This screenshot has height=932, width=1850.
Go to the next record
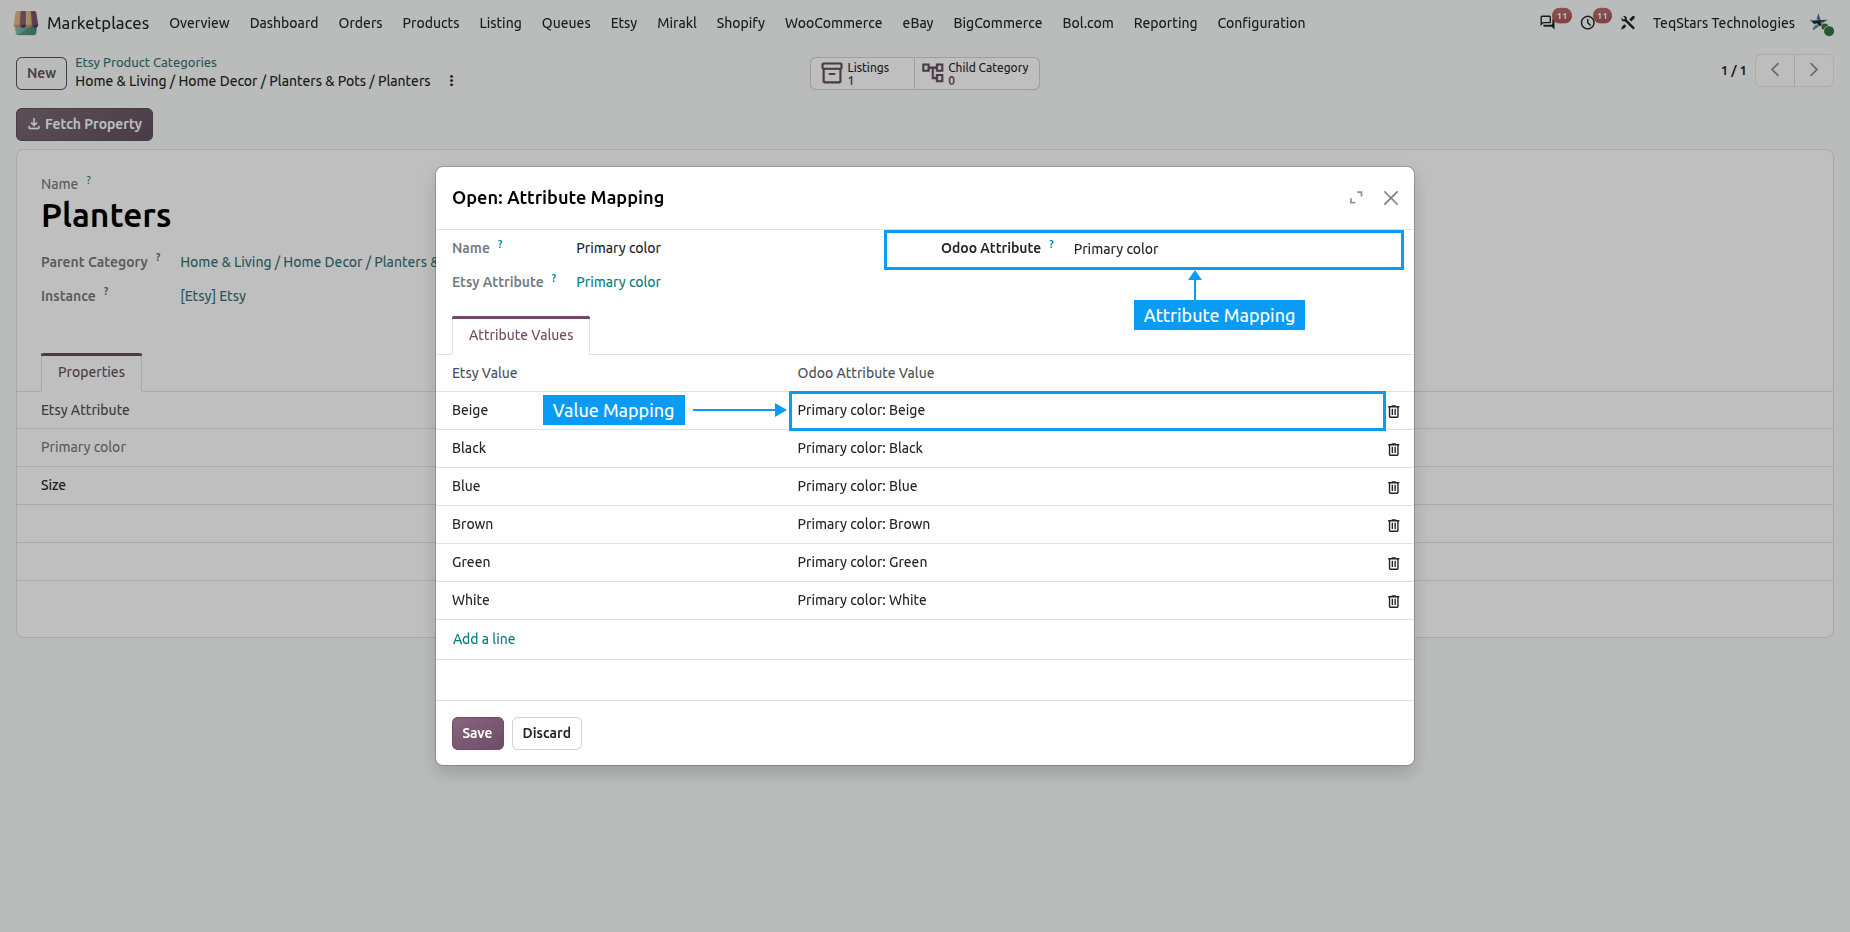1814,70
